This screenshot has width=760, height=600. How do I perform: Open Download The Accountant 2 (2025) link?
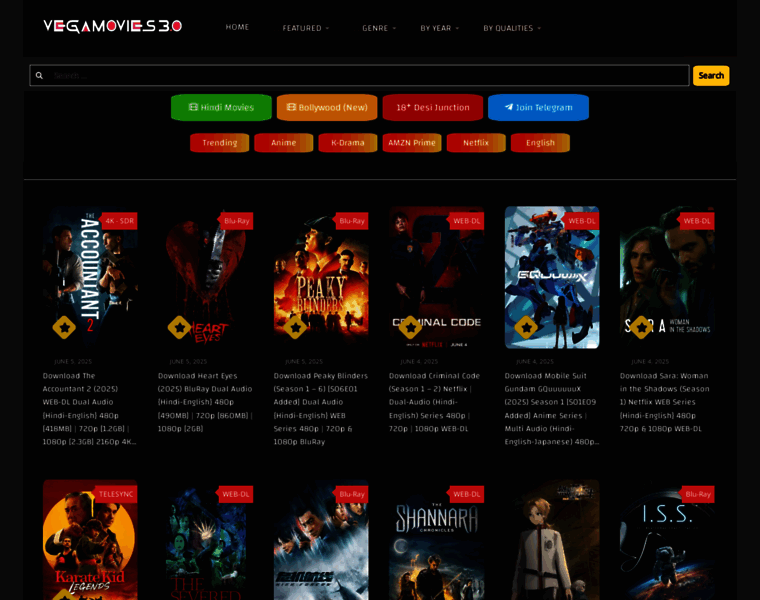pyautogui.click(x=90, y=409)
